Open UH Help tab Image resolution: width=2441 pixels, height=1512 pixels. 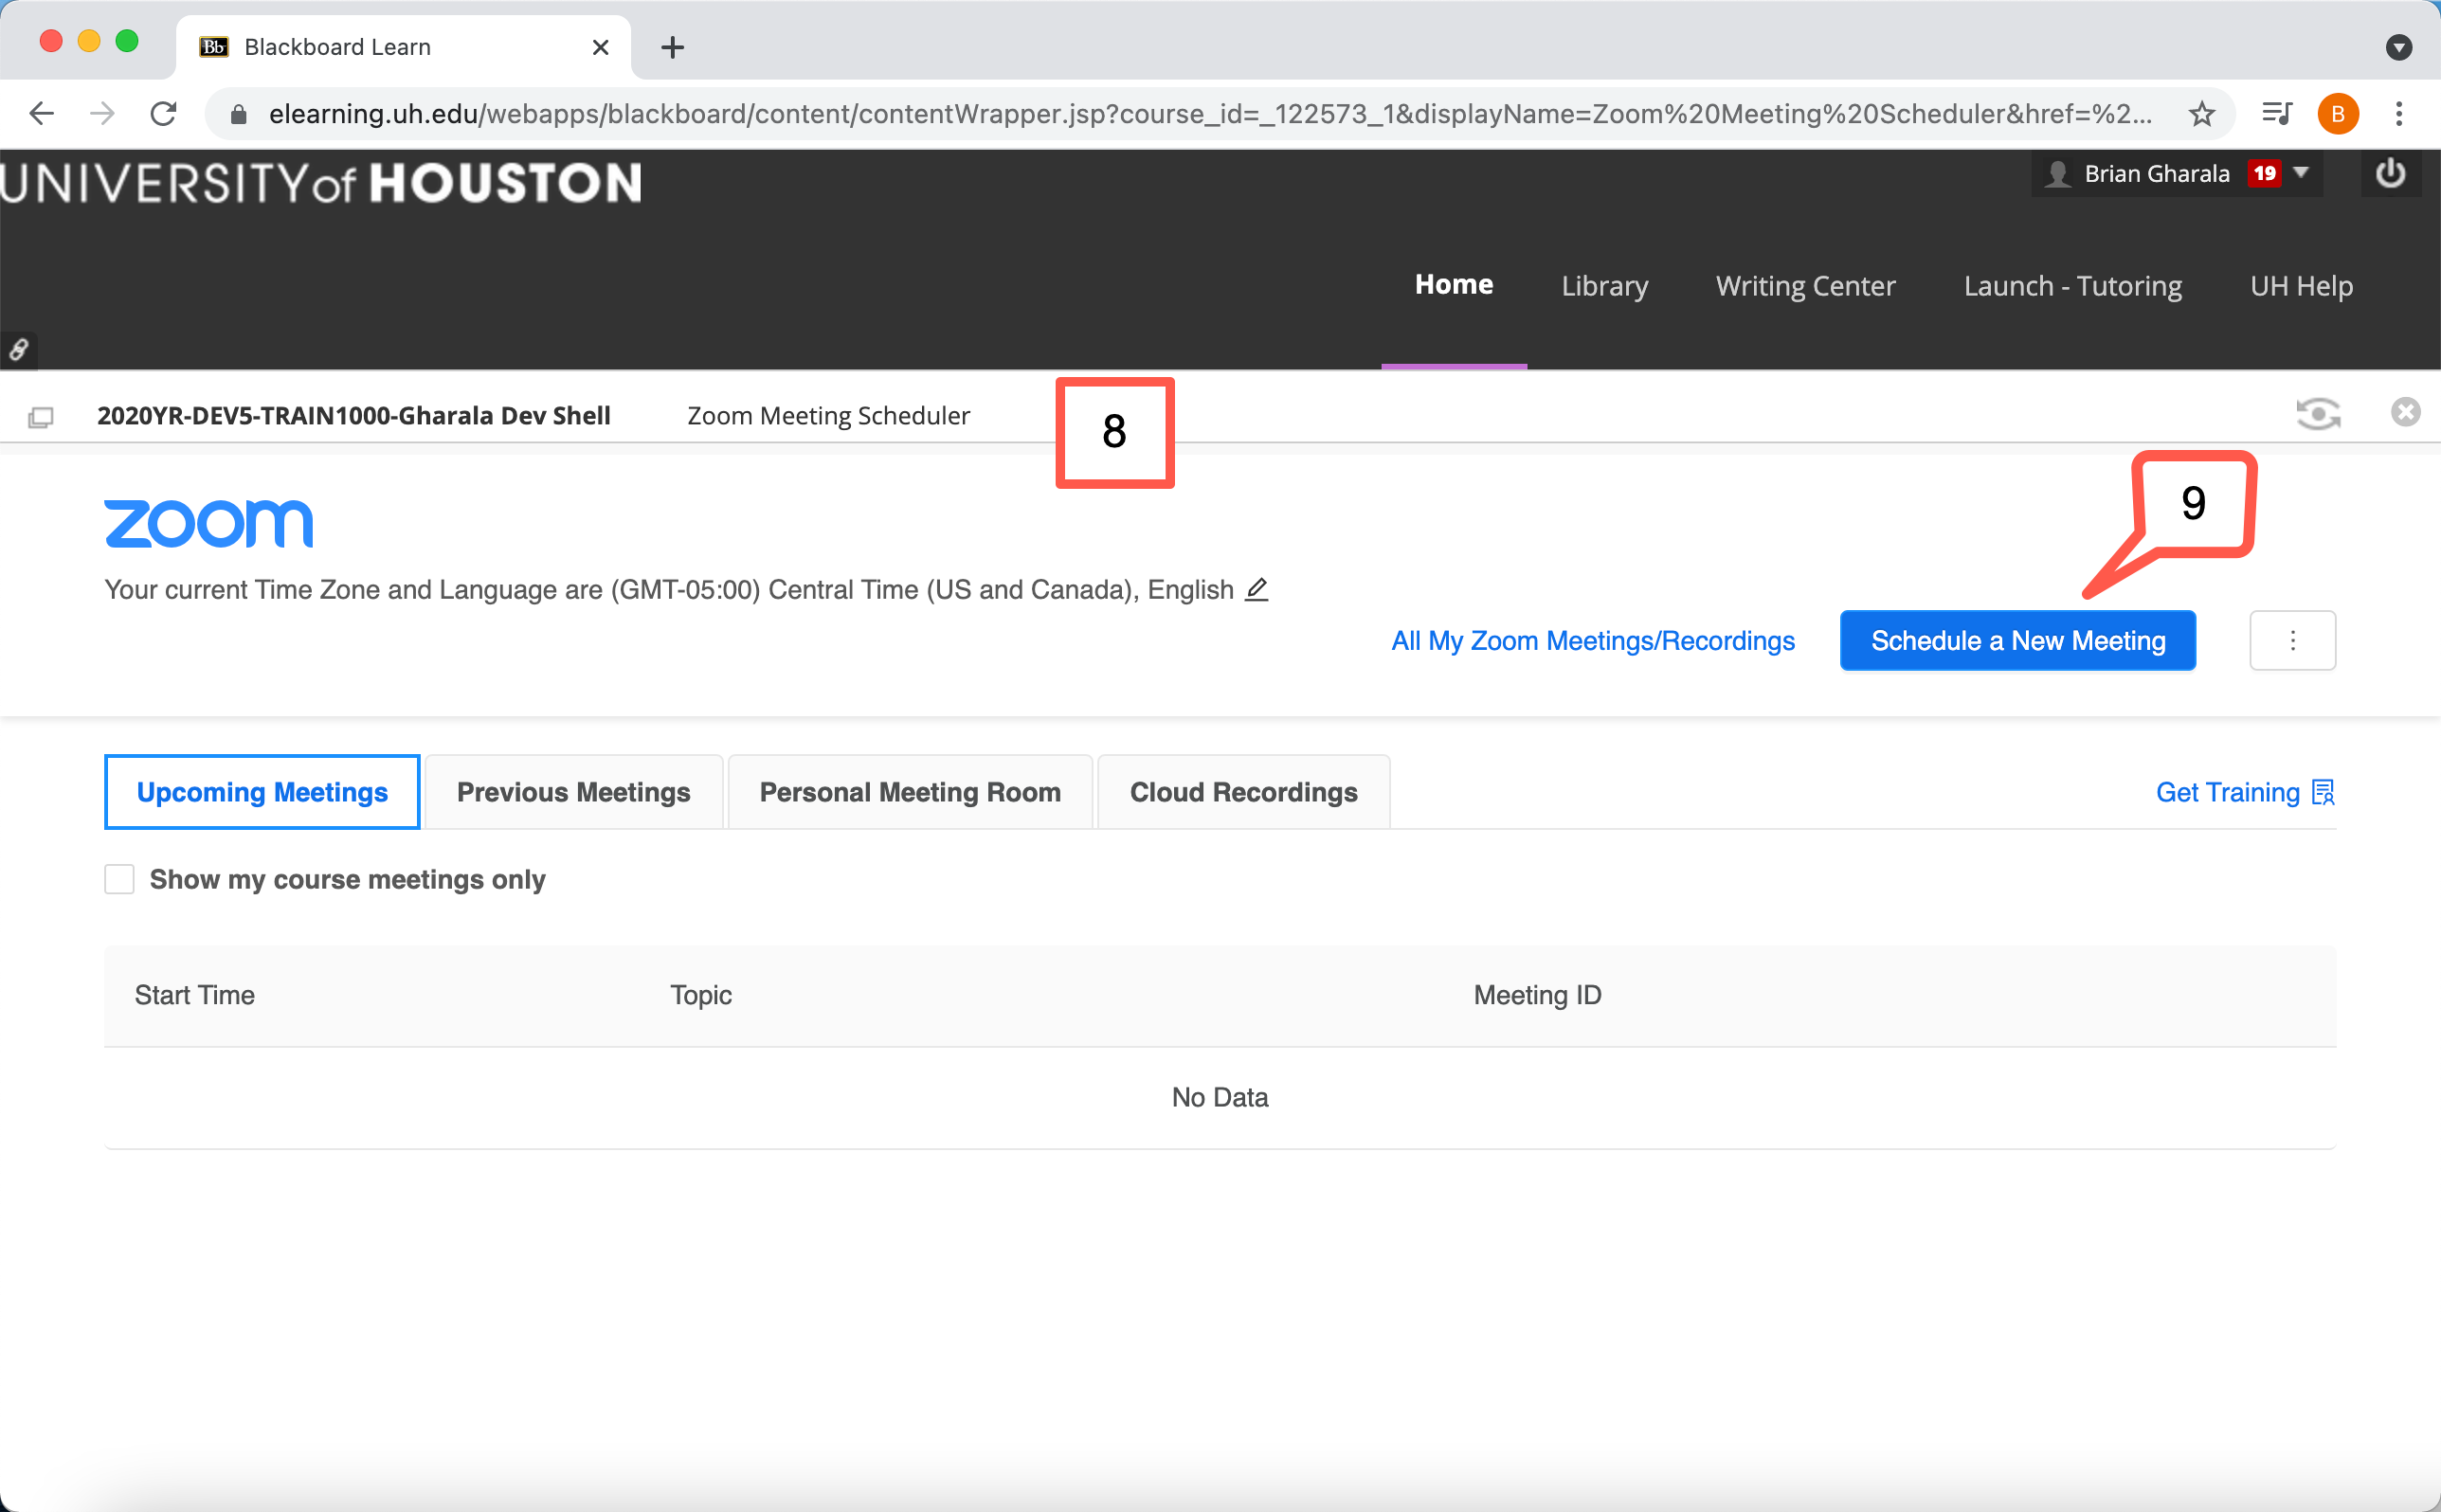[x=2301, y=286]
